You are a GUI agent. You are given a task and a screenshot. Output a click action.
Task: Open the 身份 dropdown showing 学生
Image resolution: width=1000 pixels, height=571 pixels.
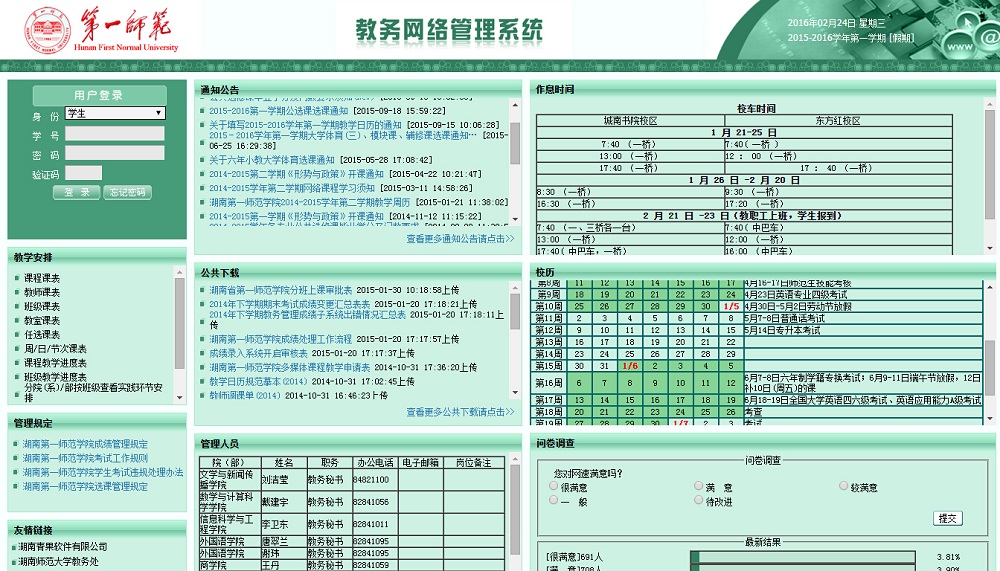point(115,113)
